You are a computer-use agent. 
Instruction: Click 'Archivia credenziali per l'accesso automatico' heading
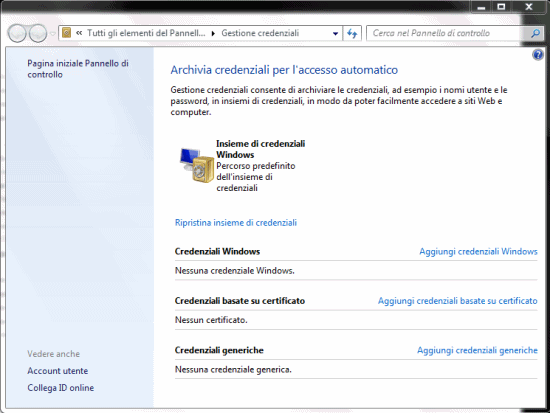click(284, 70)
